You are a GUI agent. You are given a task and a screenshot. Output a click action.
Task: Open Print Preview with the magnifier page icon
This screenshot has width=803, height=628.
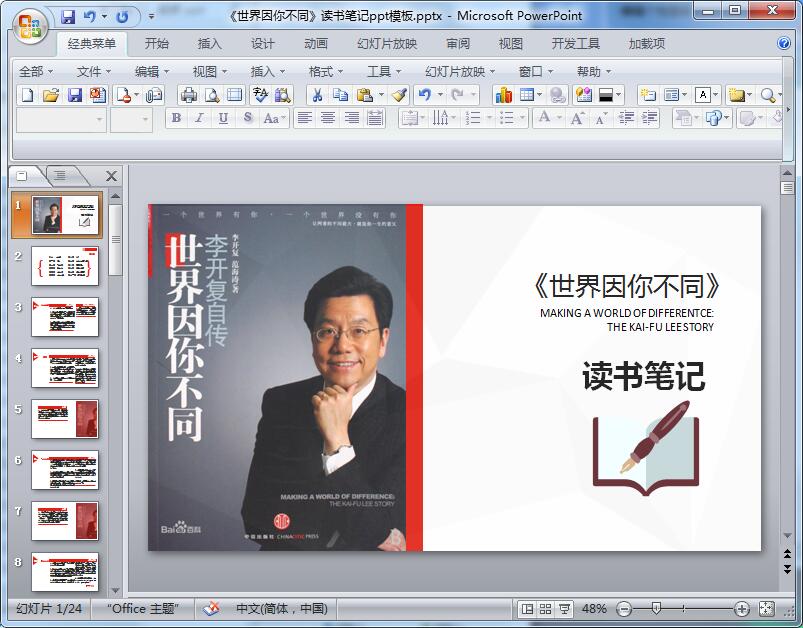[212, 95]
